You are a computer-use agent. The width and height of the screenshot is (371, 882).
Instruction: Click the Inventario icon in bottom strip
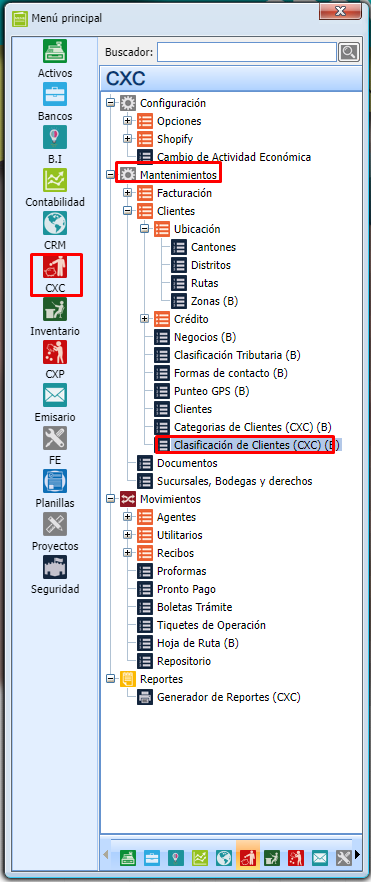(272, 857)
